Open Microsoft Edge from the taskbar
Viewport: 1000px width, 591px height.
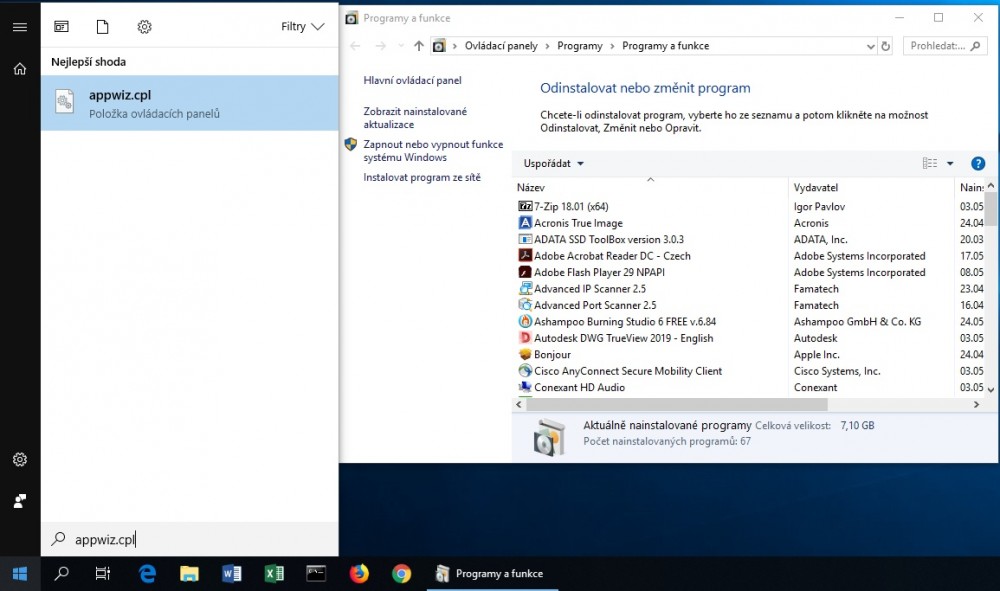point(148,573)
